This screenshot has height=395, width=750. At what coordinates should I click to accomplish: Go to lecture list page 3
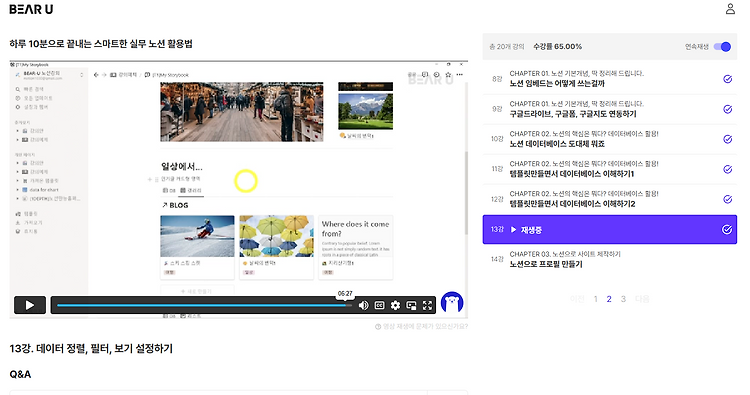coord(623,299)
